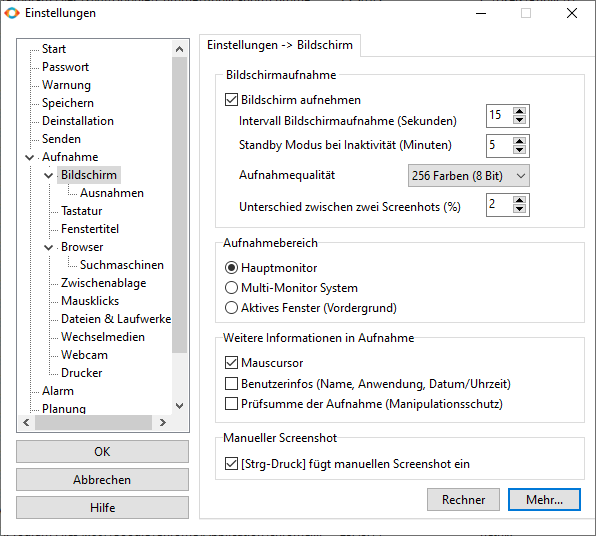
Task: Select Multi-Monitor System option
Action: (231, 287)
